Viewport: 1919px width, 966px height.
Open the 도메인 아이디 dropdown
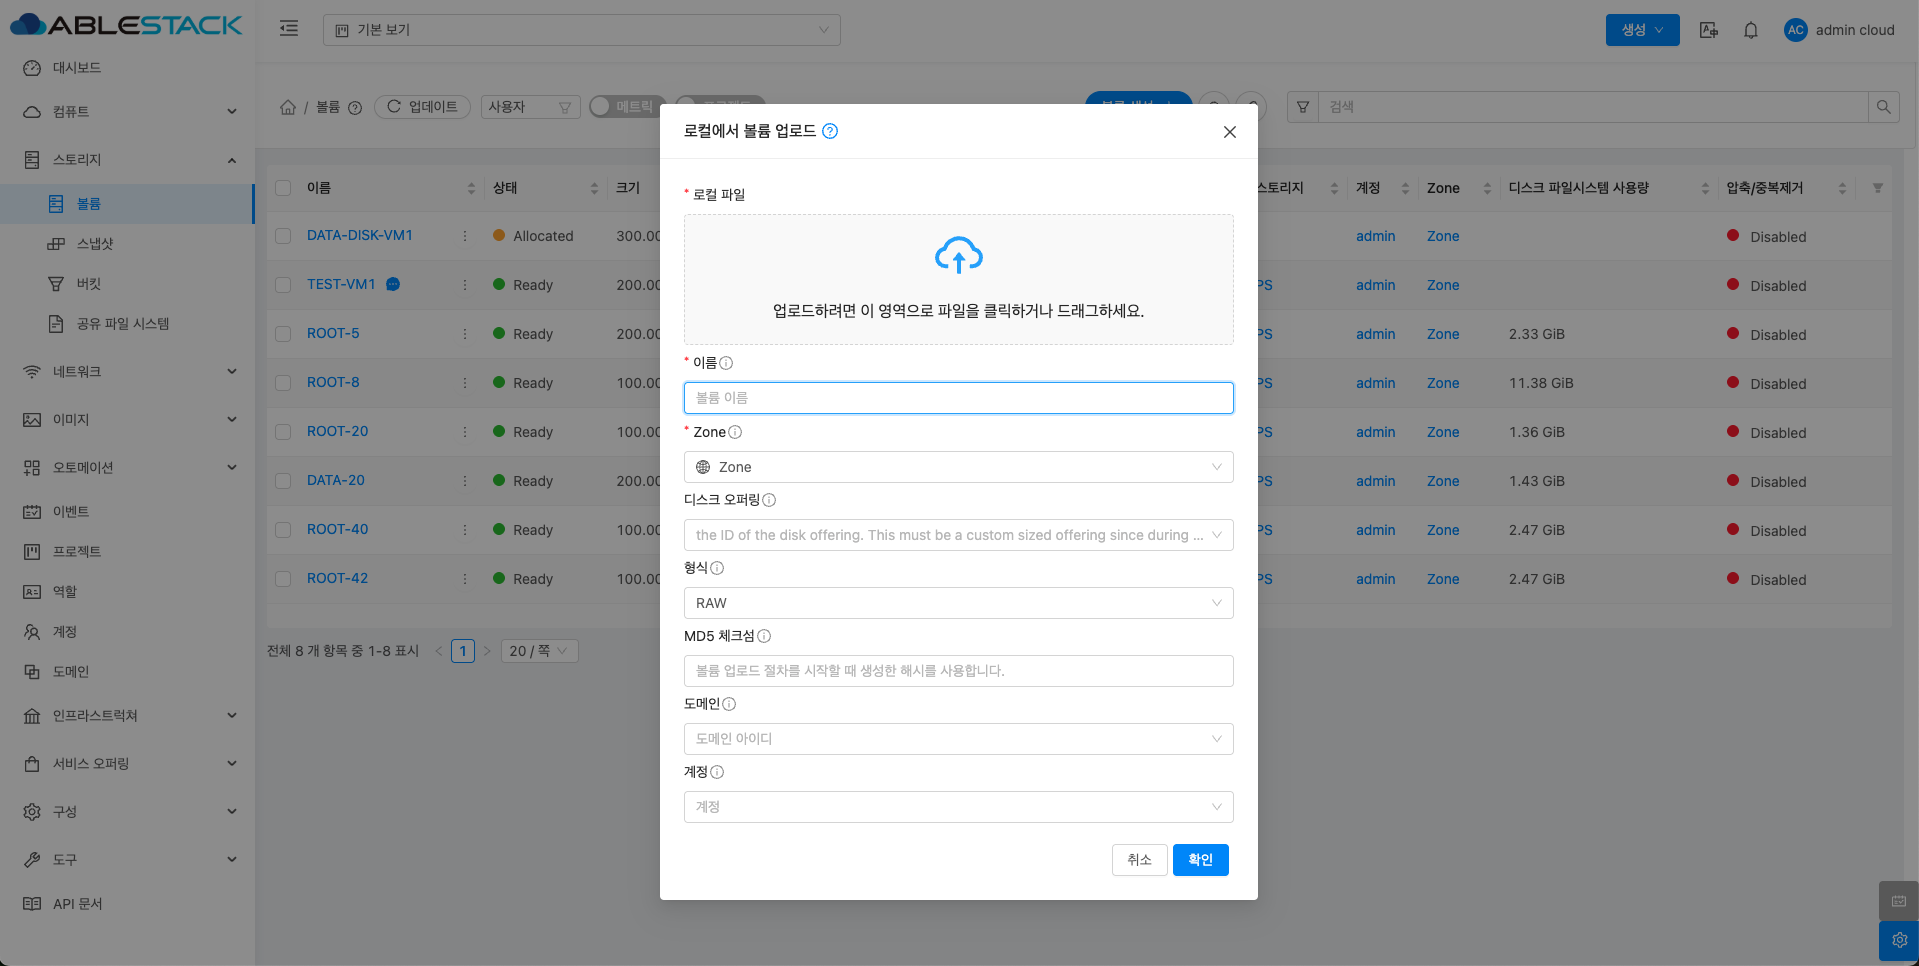pyautogui.click(x=958, y=739)
